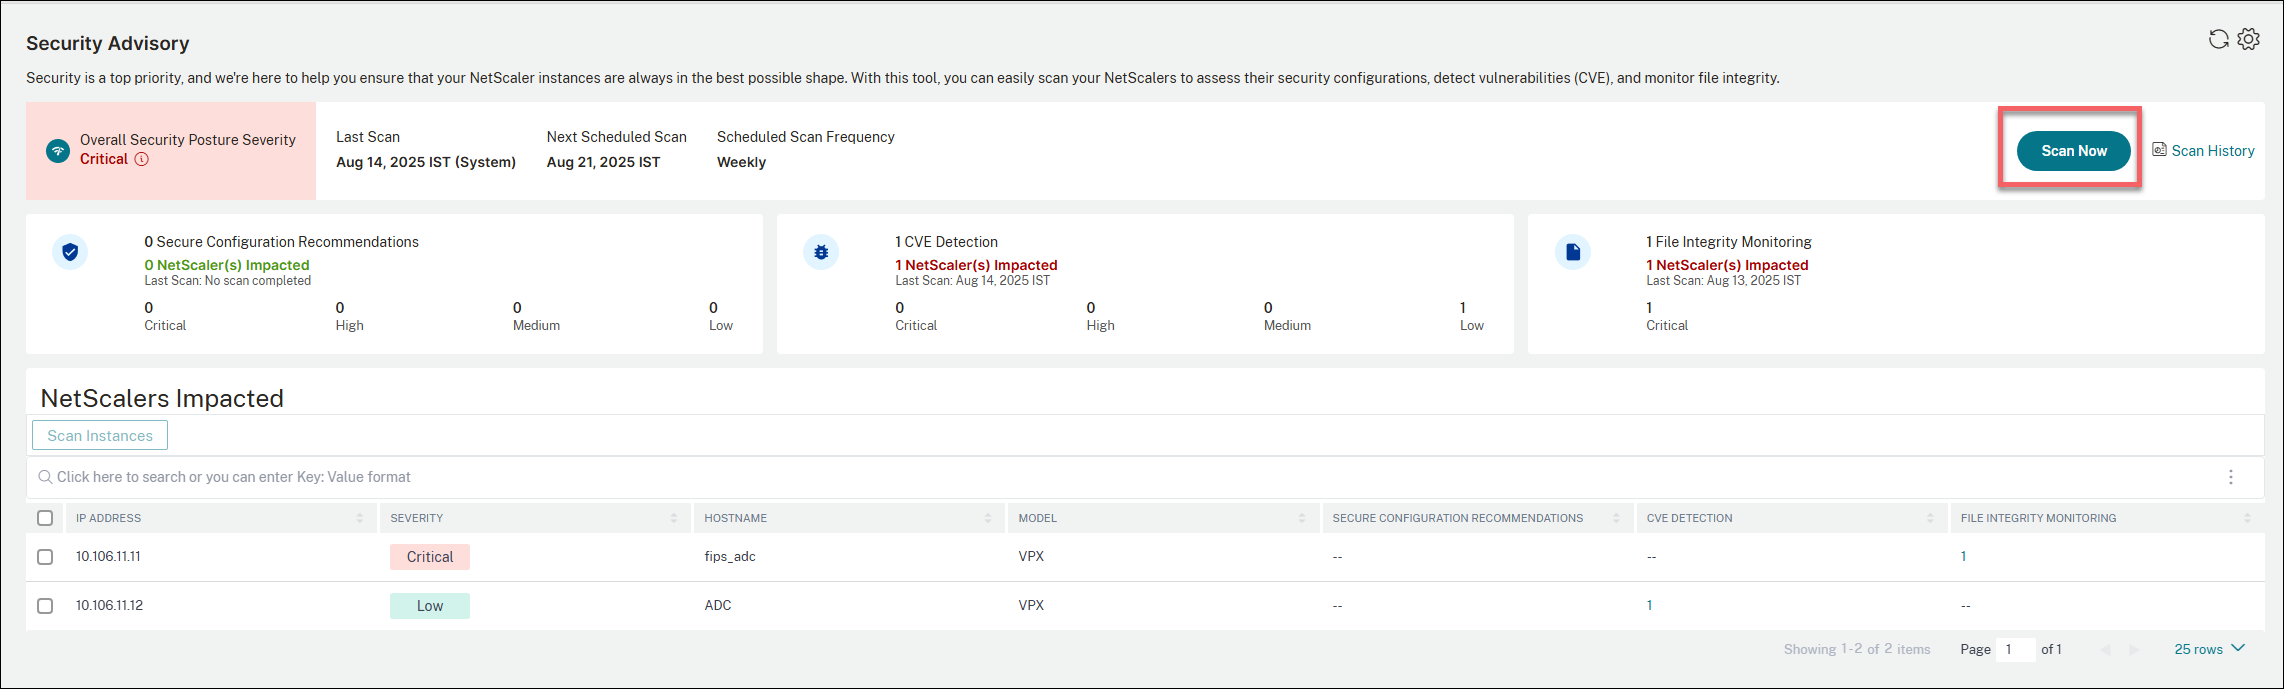2284x689 pixels.
Task: Sort File Integrity Monitoring column arrows
Action: coord(2247,518)
